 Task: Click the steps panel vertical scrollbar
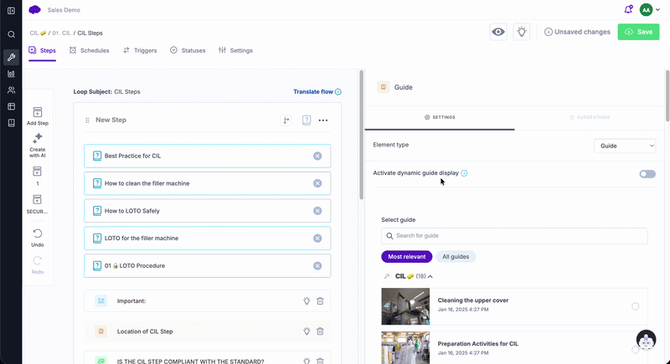point(361,135)
